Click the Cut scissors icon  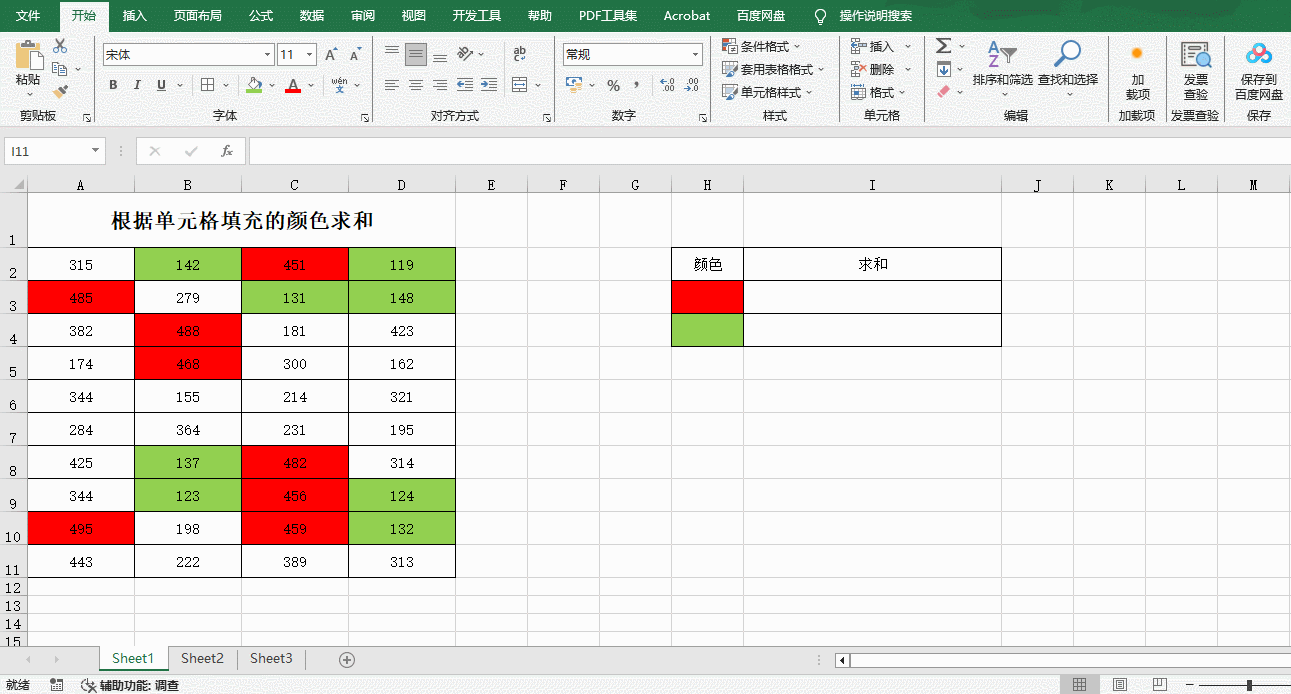[x=60, y=46]
